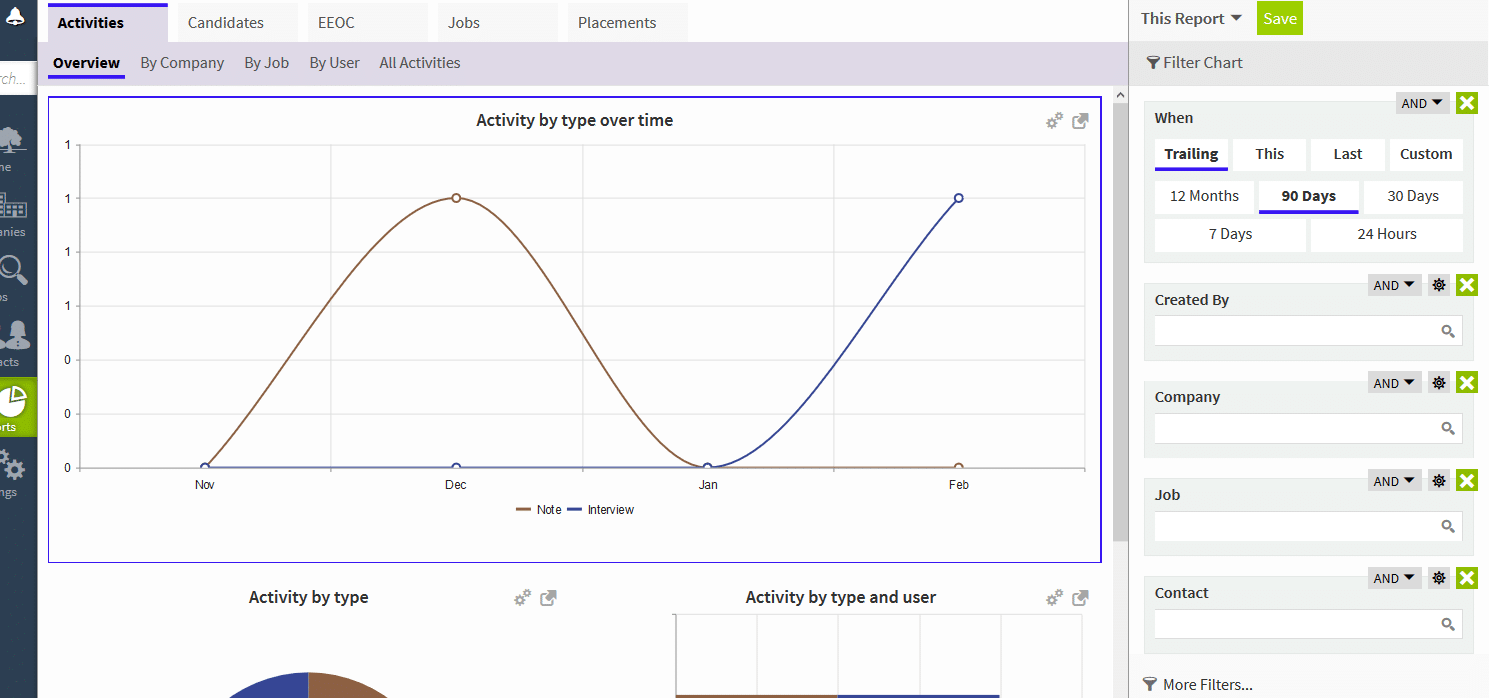Click the notification bell icon in sidebar
Image resolution: width=1489 pixels, height=698 pixels.
click(x=14, y=17)
